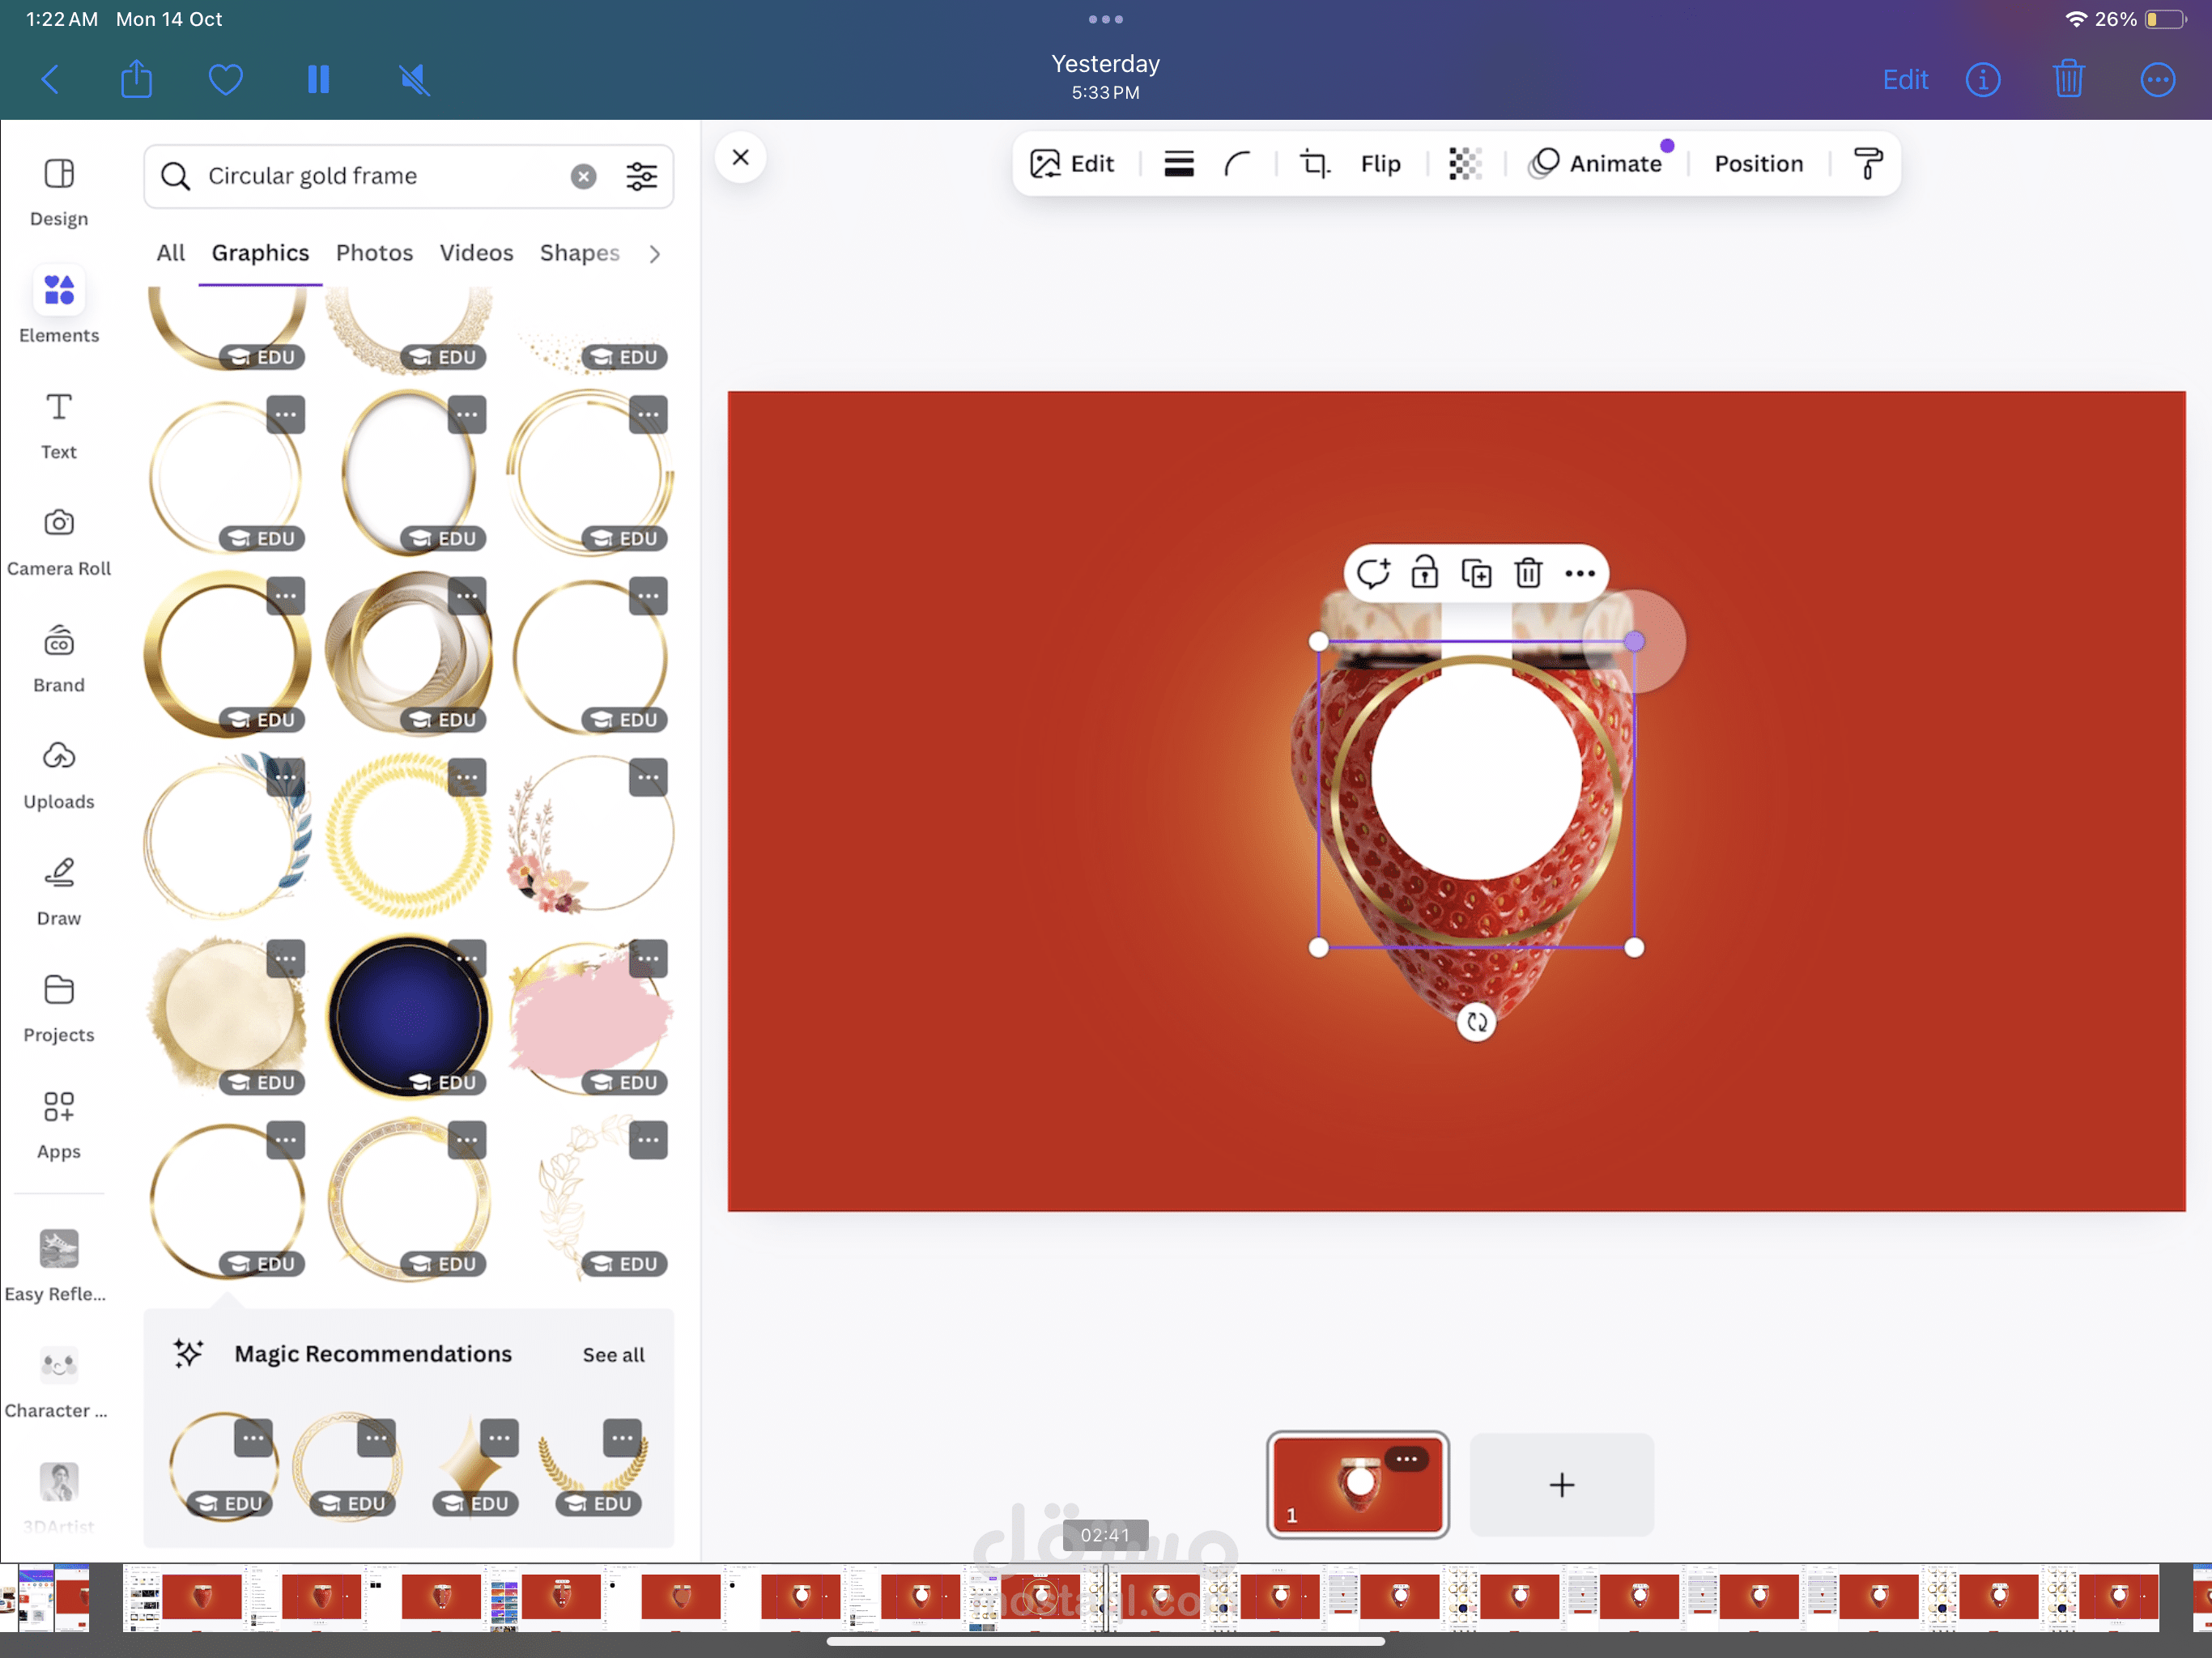
Task: Open the Uploads panel
Action: point(59,774)
